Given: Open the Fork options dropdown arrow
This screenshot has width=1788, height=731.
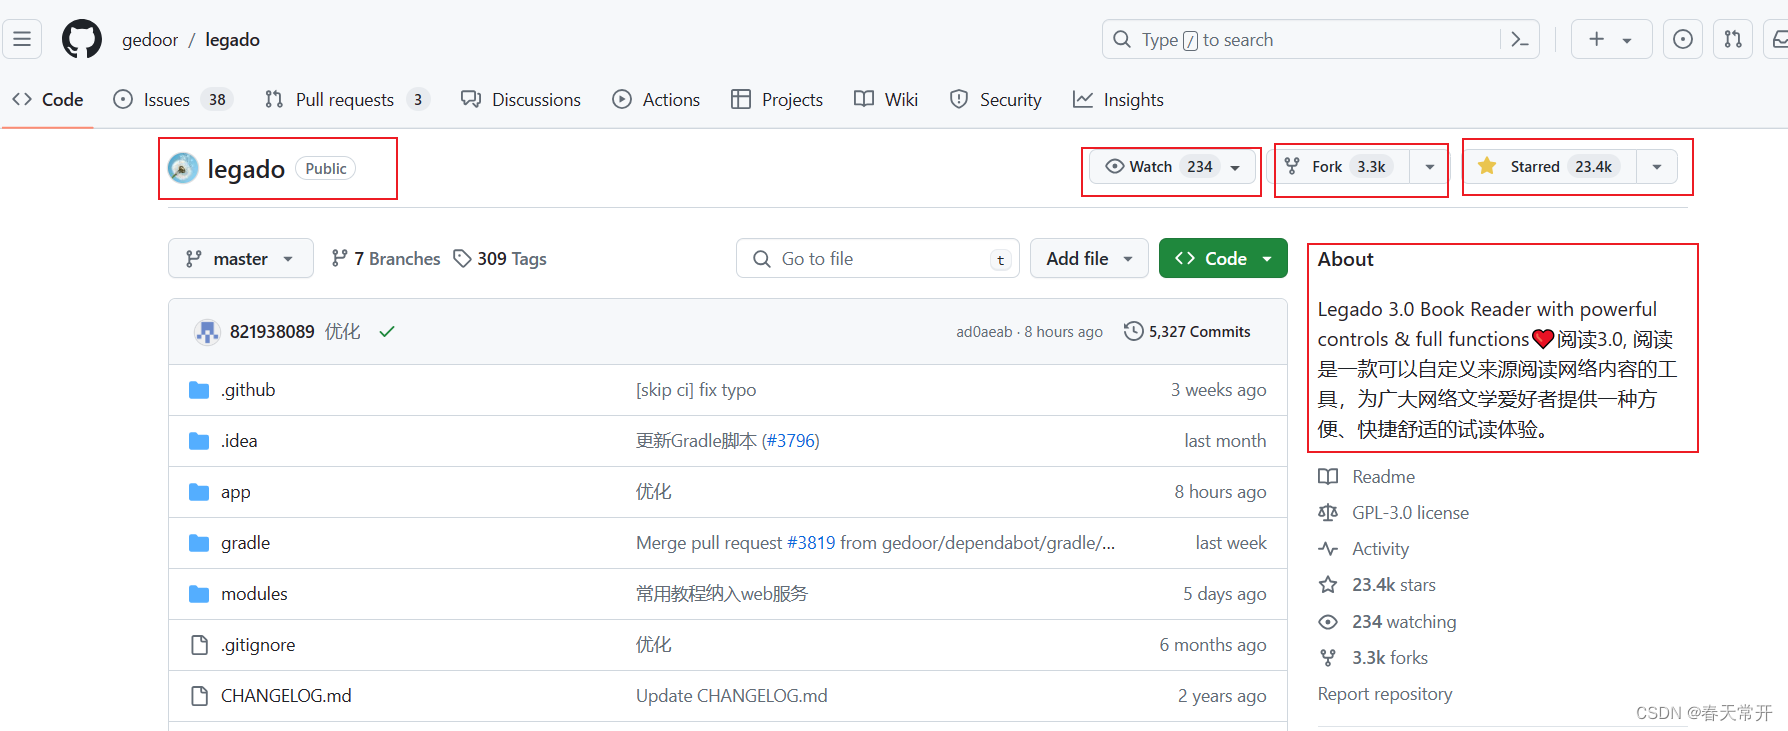Looking at the screenshot, I should pos(1430,166).
